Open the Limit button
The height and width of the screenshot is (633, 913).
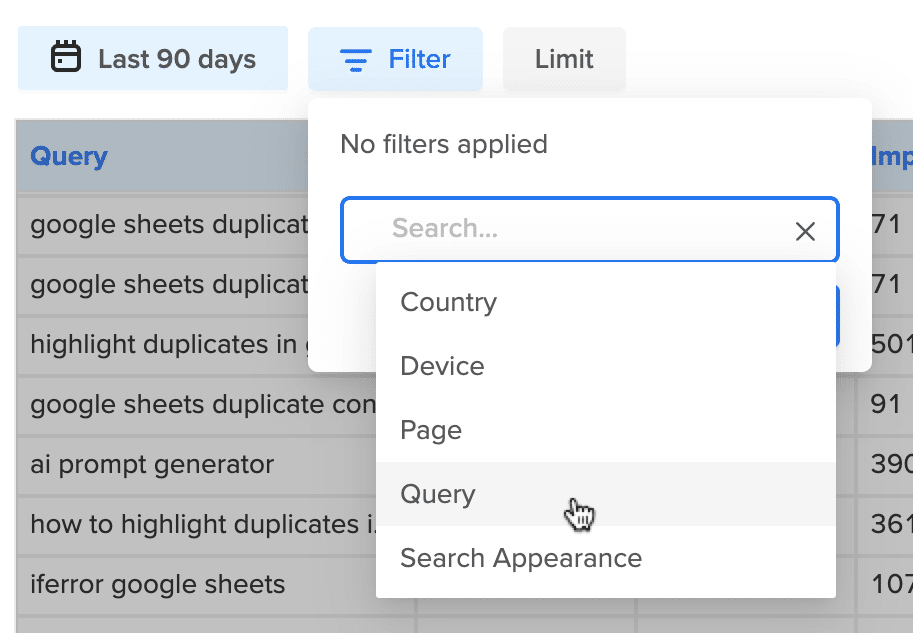(564, 59)
